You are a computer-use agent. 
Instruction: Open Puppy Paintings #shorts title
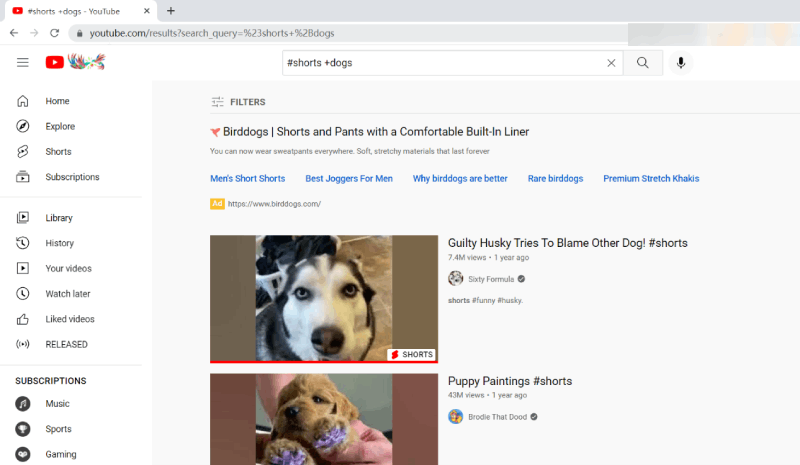pyautogui.click(x=510, y=381)
